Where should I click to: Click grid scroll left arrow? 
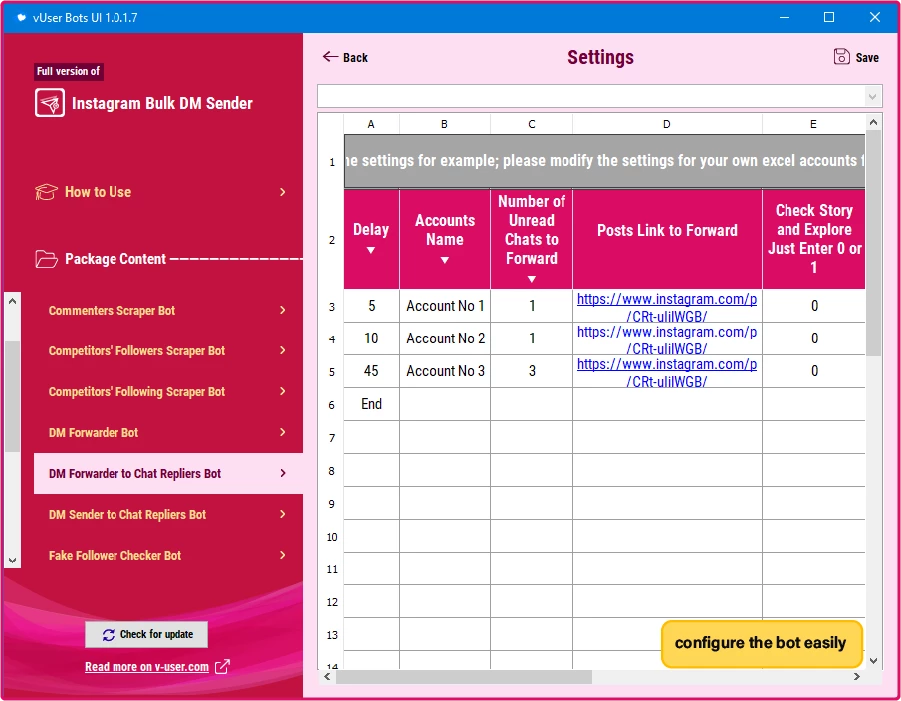click(x=327, y=677)
